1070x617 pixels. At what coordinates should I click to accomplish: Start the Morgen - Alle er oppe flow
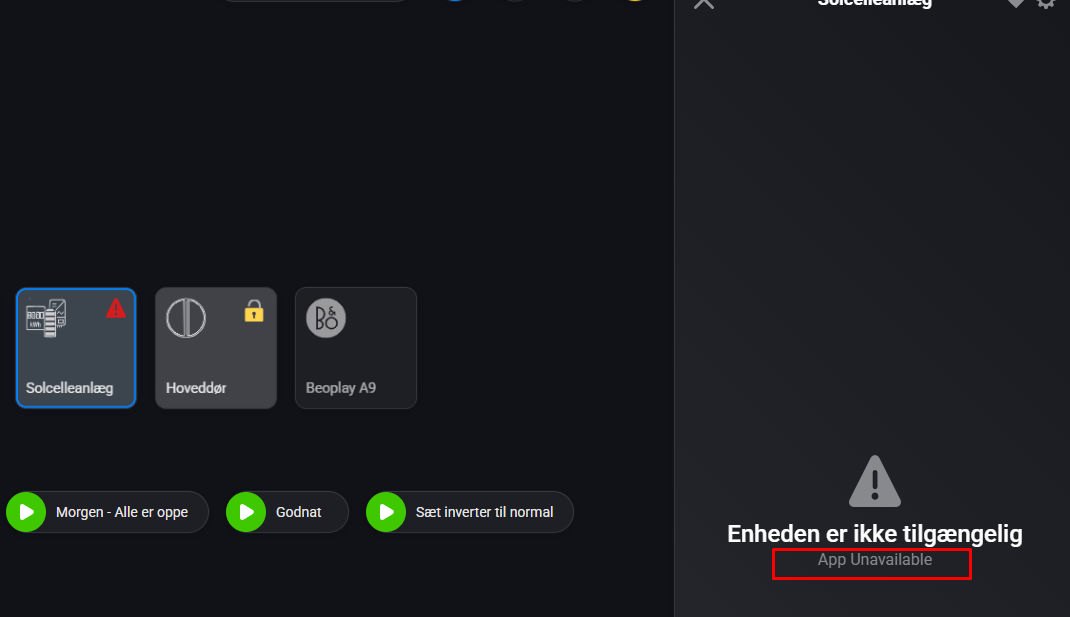coord(26,512)
